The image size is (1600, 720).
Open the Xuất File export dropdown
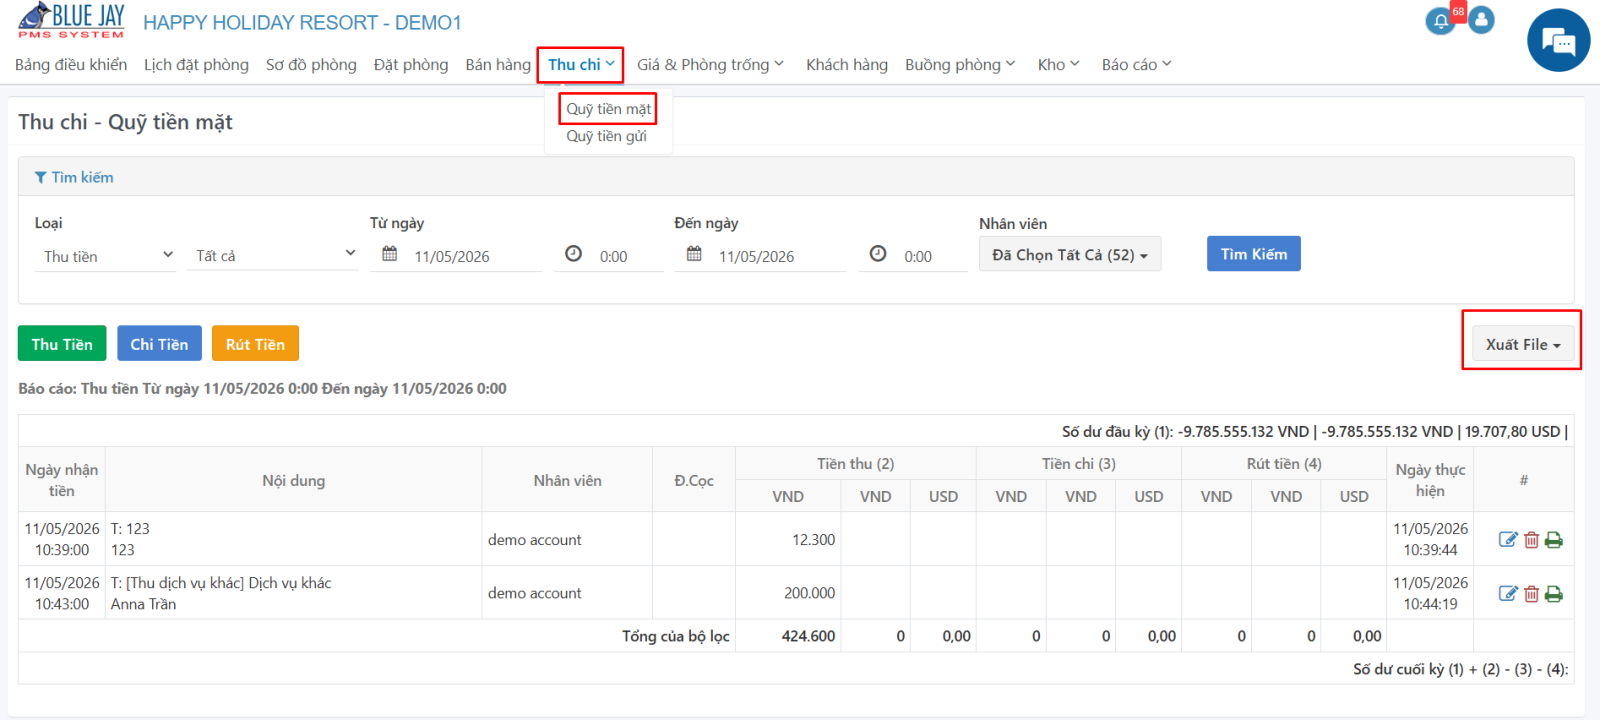[x=1523, y=344]
